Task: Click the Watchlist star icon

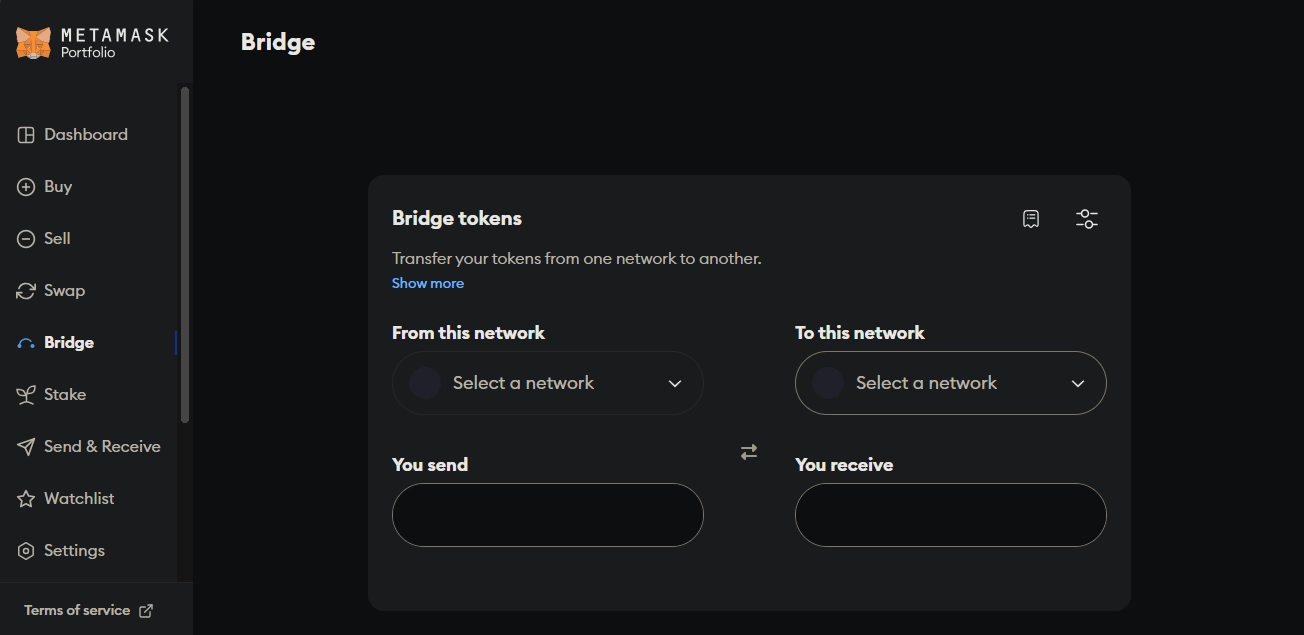Action: pyautogui.click(x=26, y=499)
